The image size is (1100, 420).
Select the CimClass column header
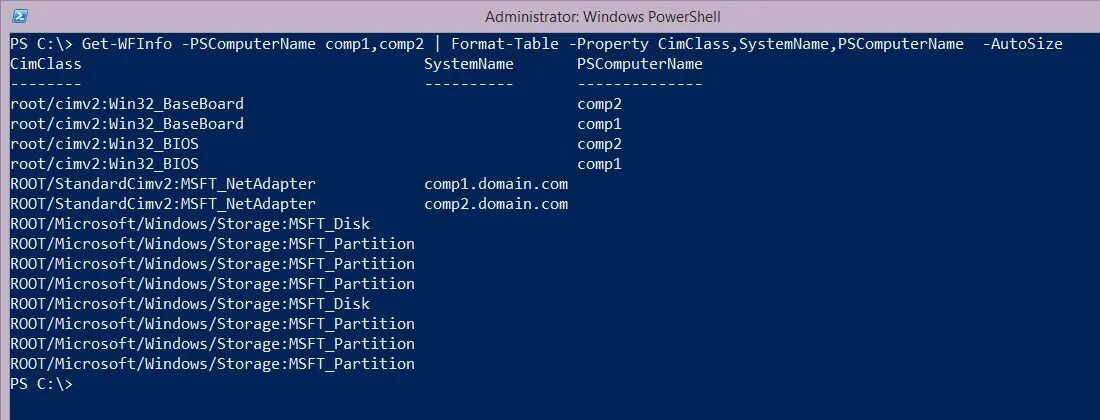click(x=46, y=64)
